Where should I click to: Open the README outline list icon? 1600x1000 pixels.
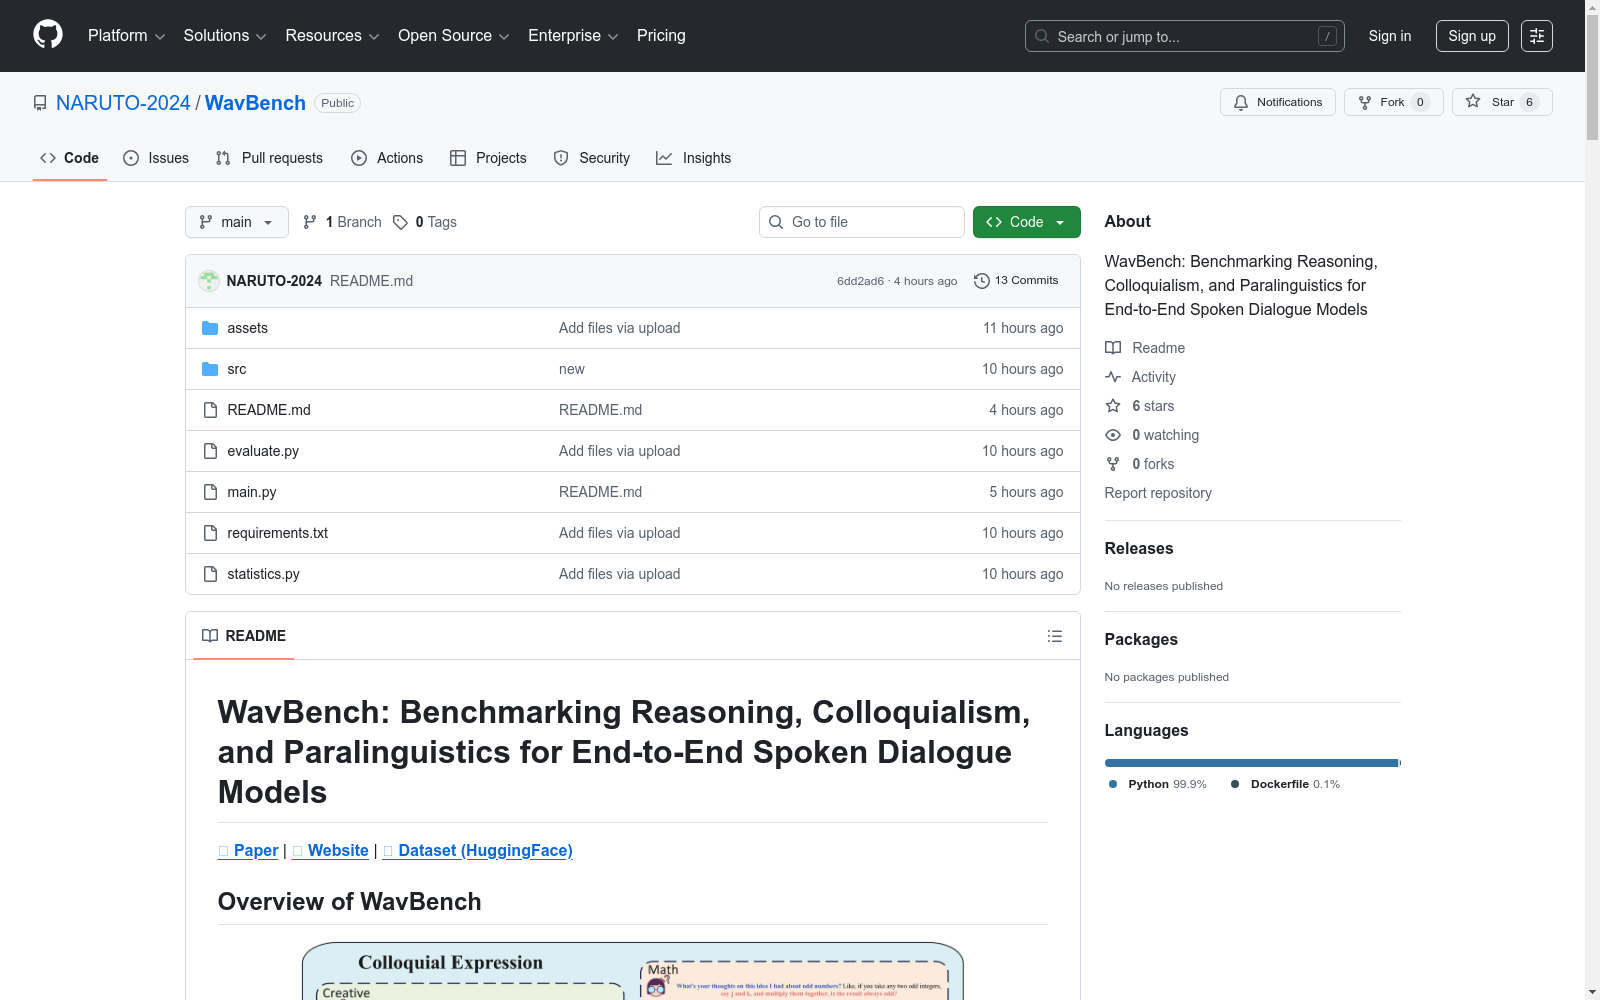(1055, 636)
